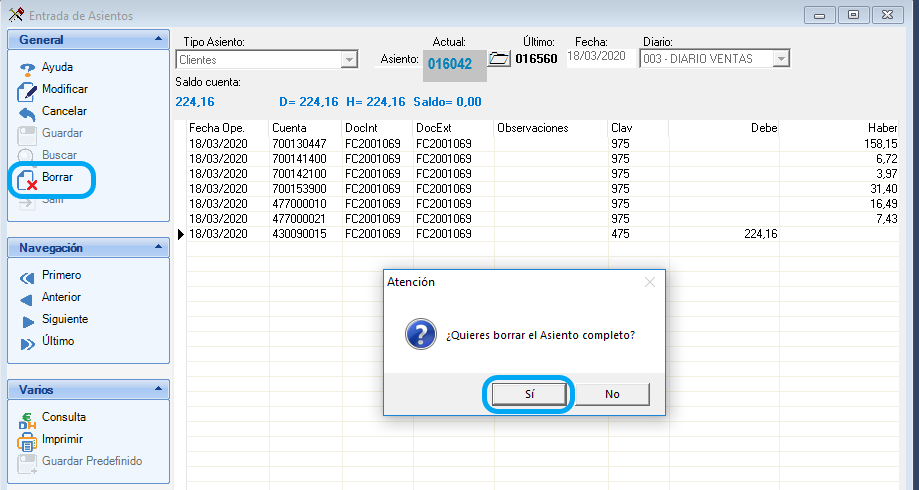The image size is (919, 490).
Task: Click the Anterior left arrow icon
Action: coord(26,300)
